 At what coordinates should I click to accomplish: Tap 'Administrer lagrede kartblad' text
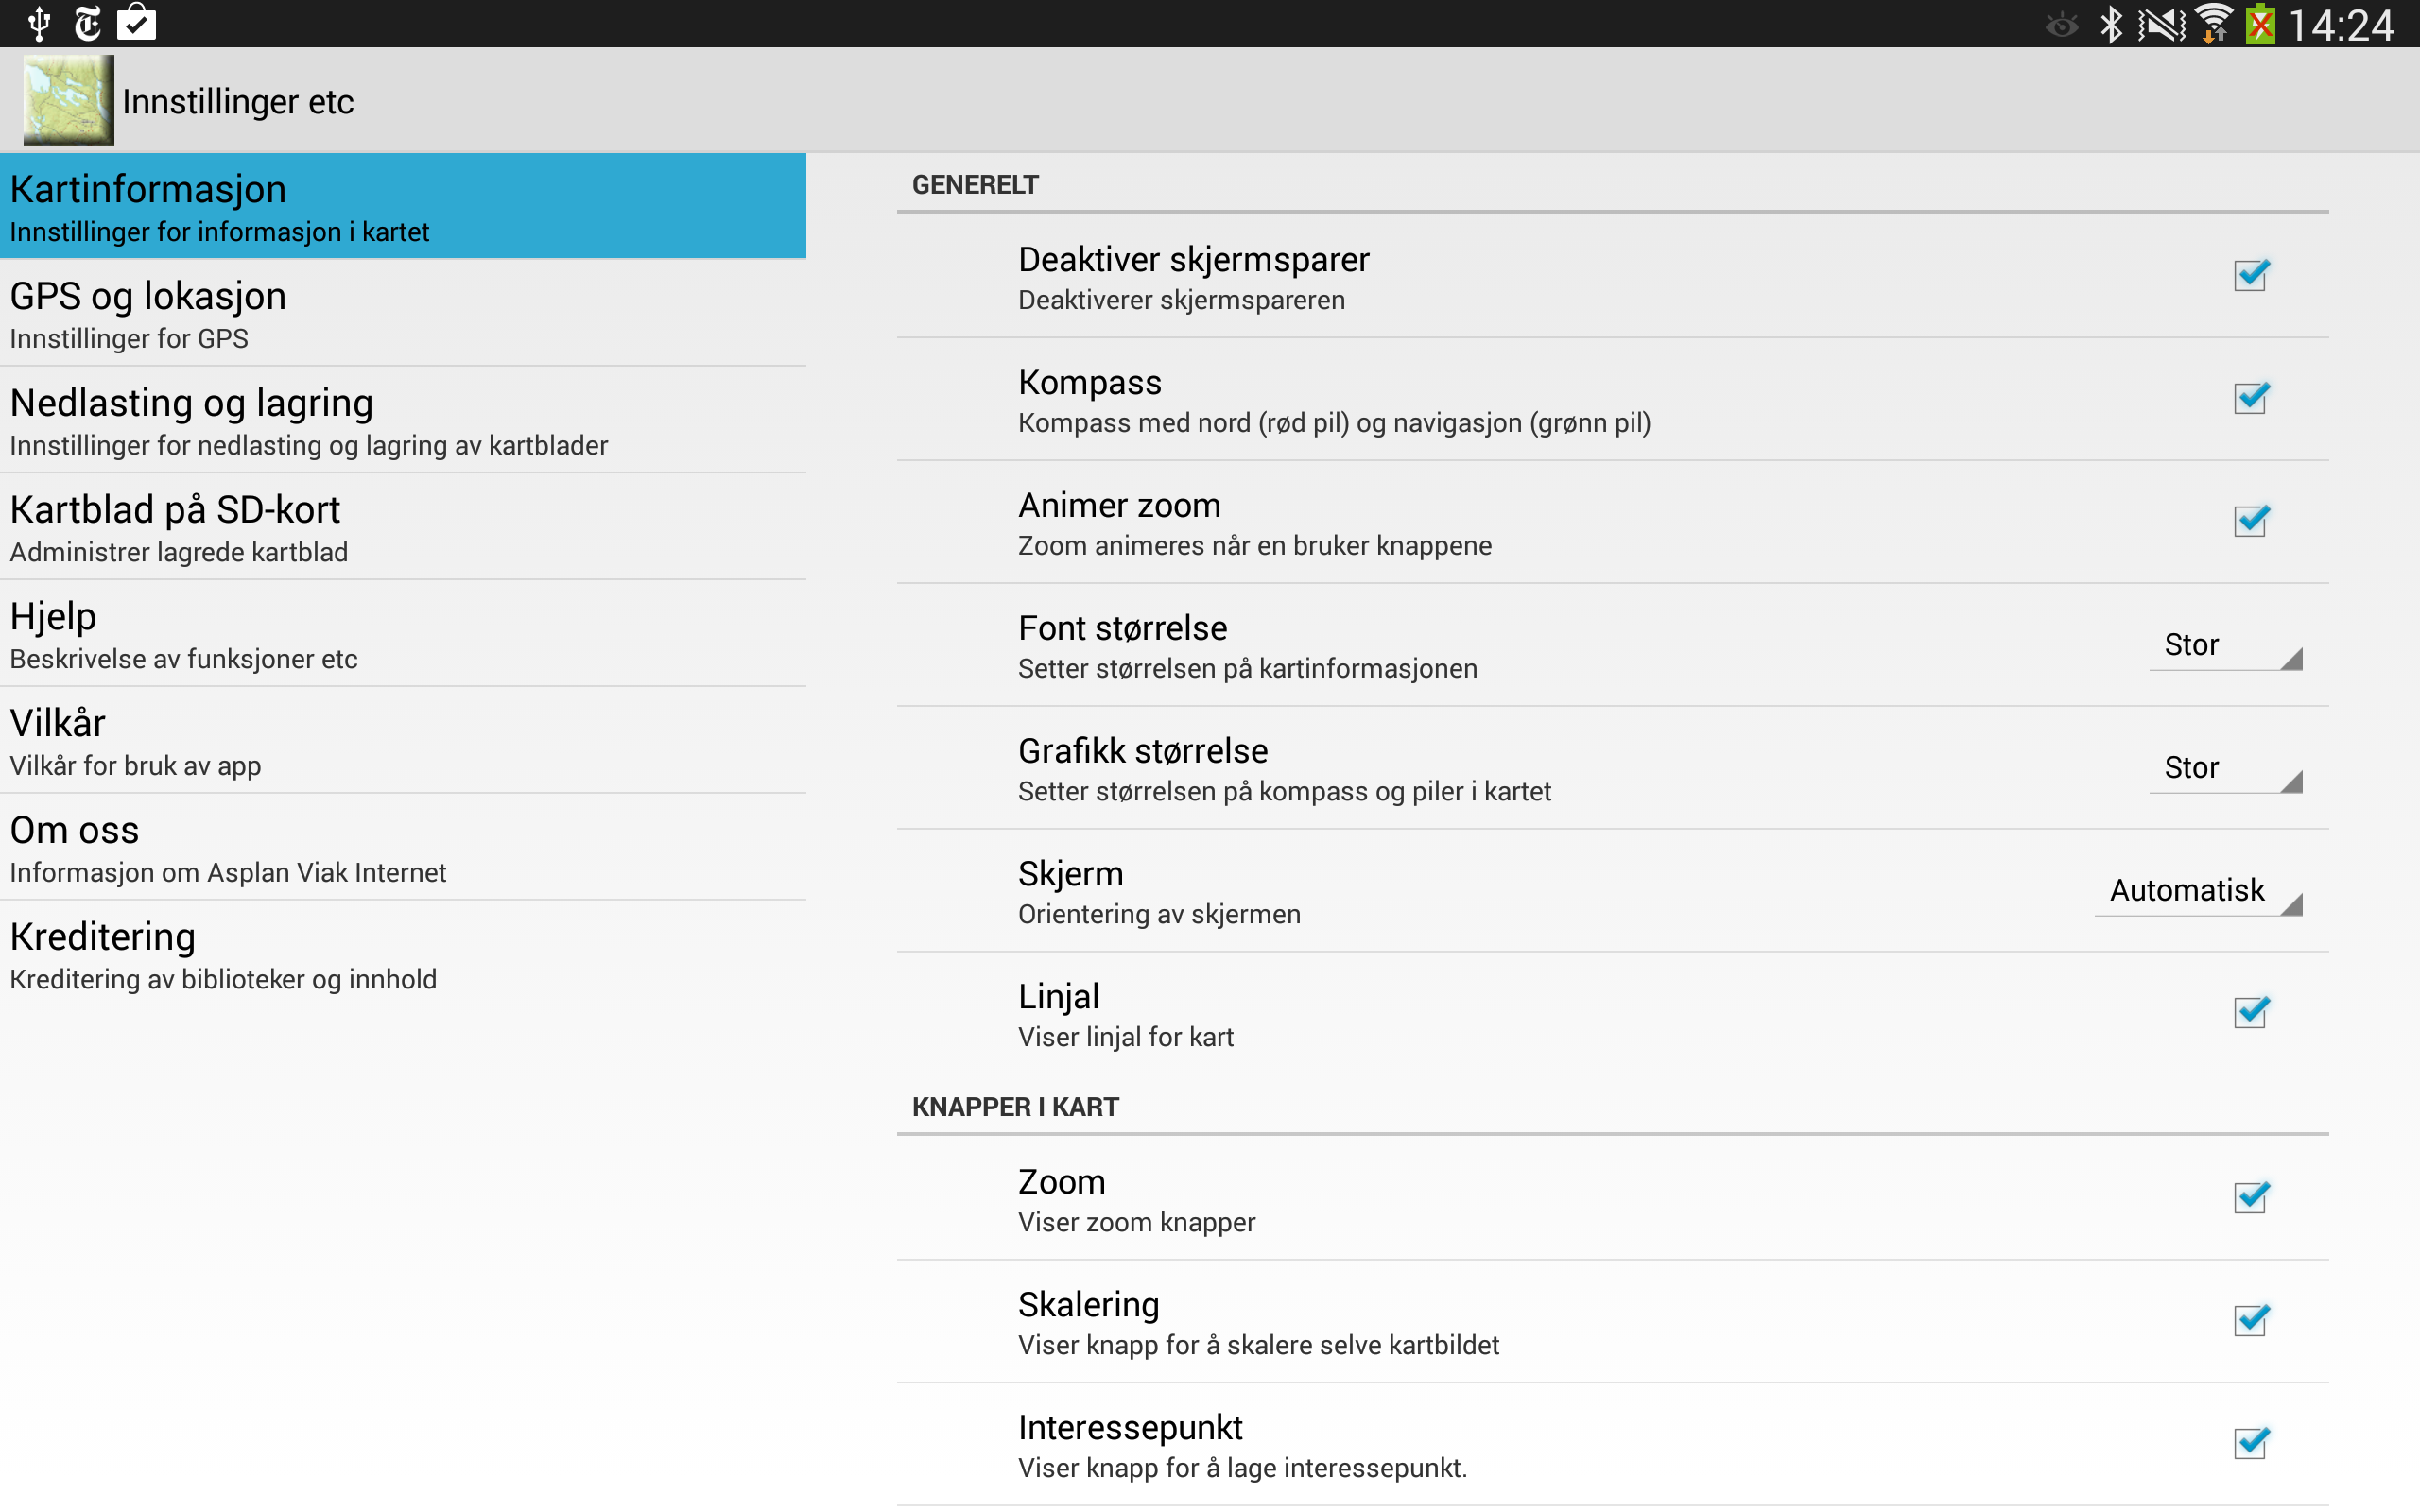pyautogui.click(x=179, y=553)
